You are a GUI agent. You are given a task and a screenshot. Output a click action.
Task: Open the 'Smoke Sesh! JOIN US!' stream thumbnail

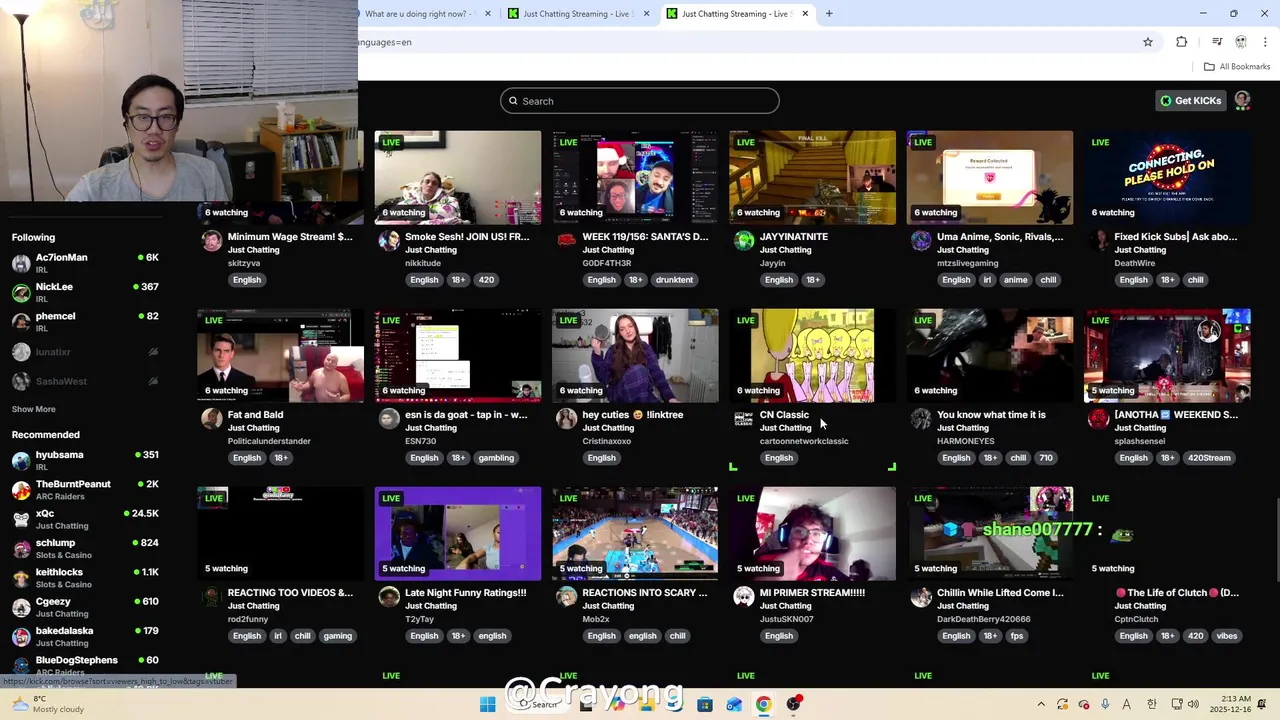458,177
